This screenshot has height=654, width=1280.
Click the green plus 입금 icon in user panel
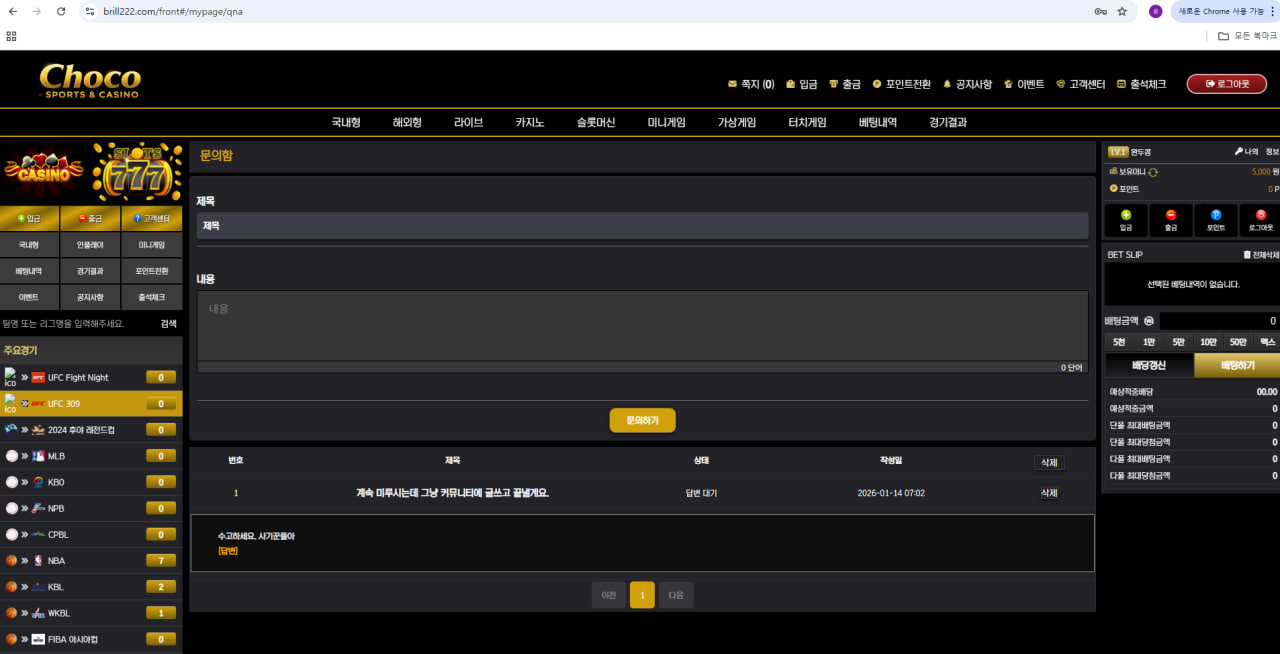(x=1126, y=215)
